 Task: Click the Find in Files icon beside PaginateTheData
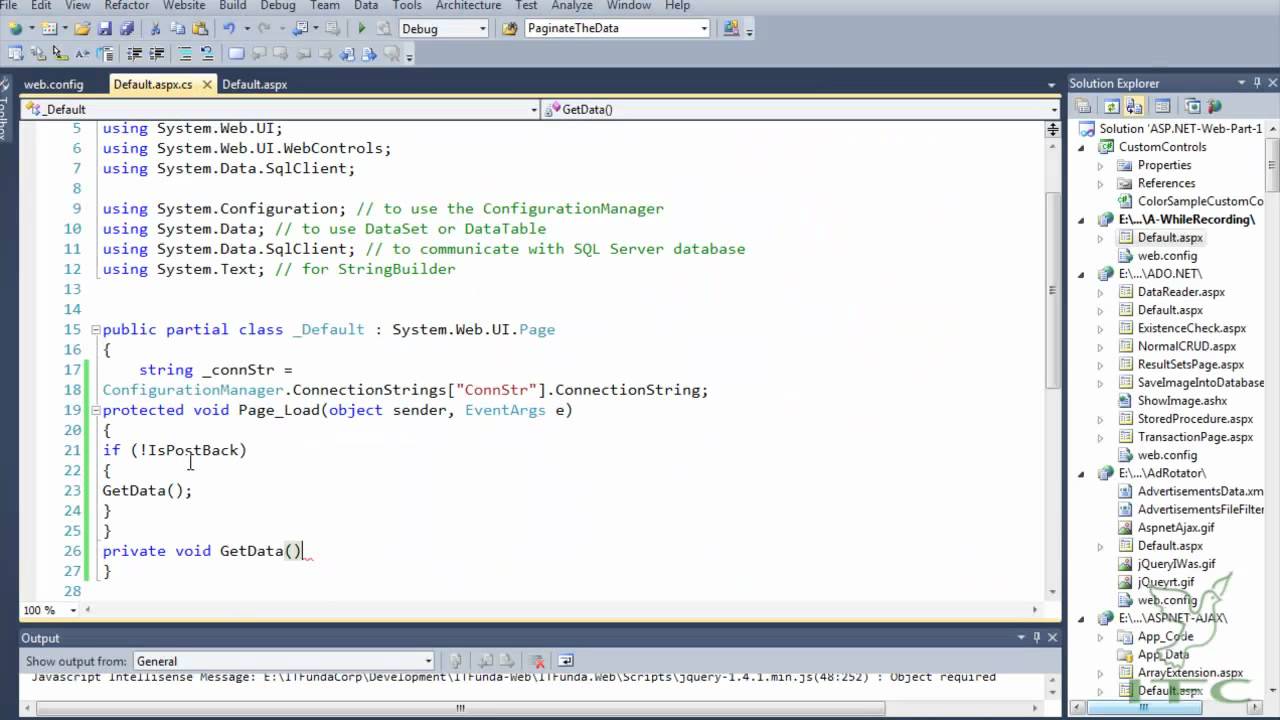tap(509, 28)
